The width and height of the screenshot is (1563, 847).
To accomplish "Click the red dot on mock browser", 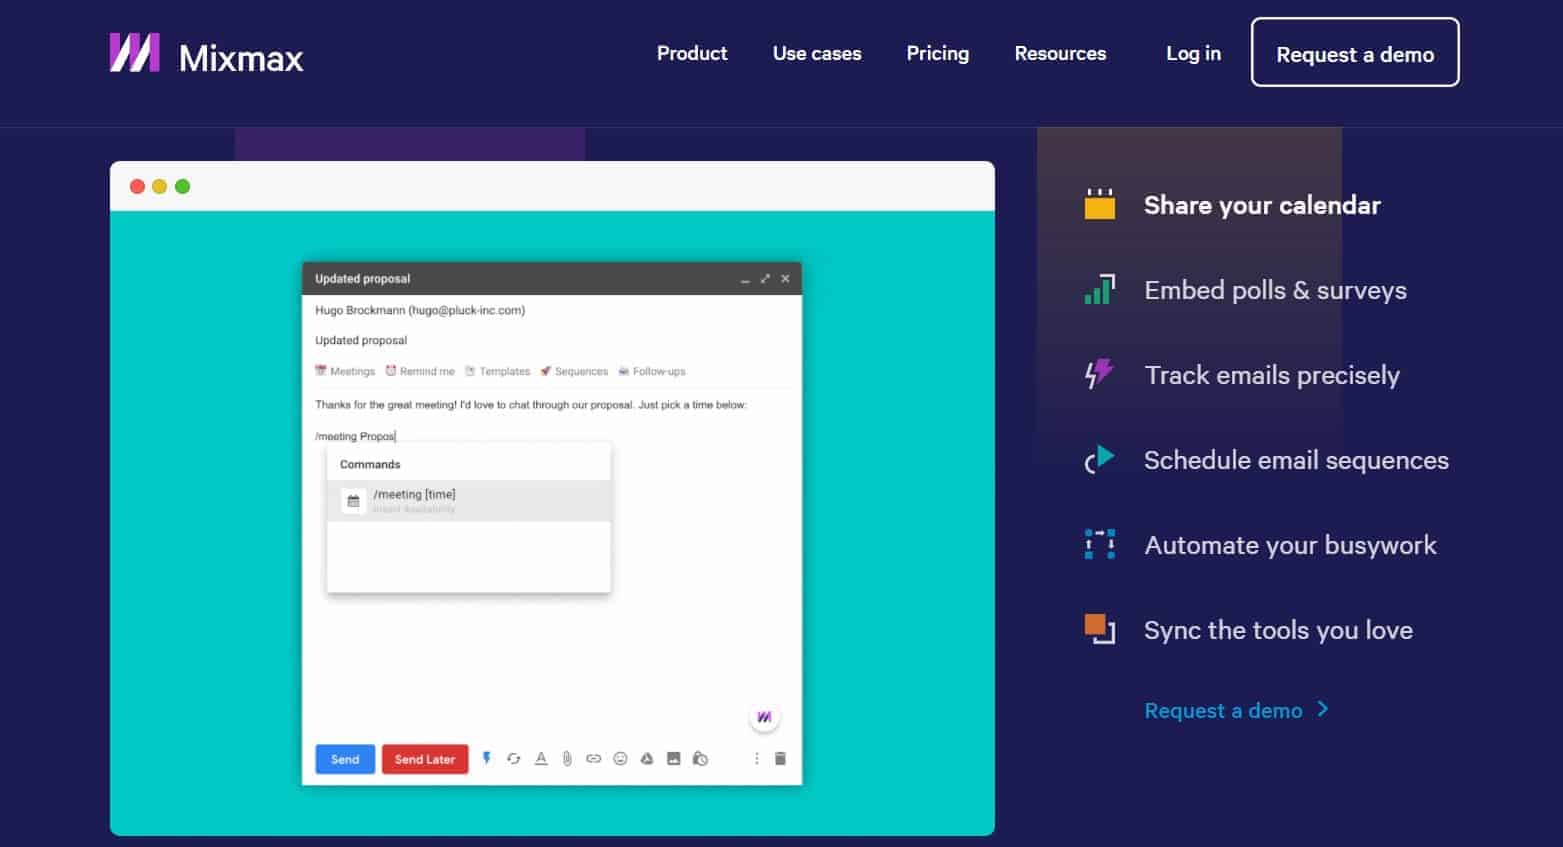I will tap(137, 186).
